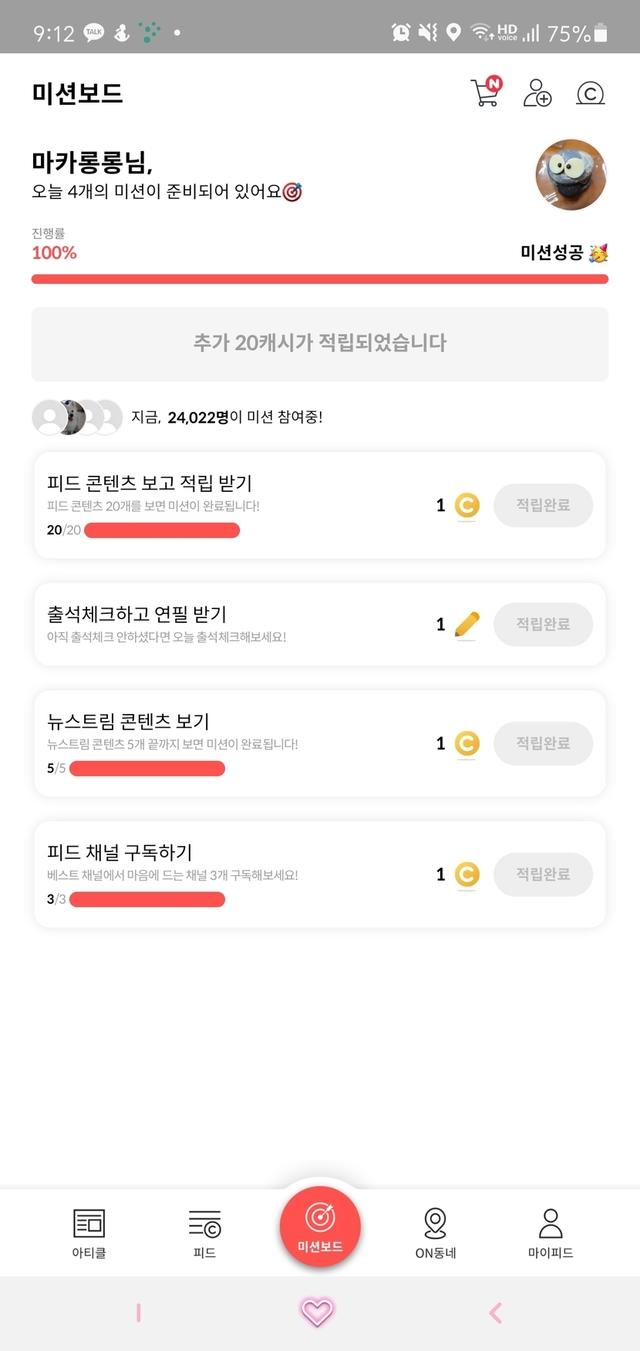Open the 미션보드 center tab
The height and width of the screenshot is (1351, 640).
tap(320, 1226)
